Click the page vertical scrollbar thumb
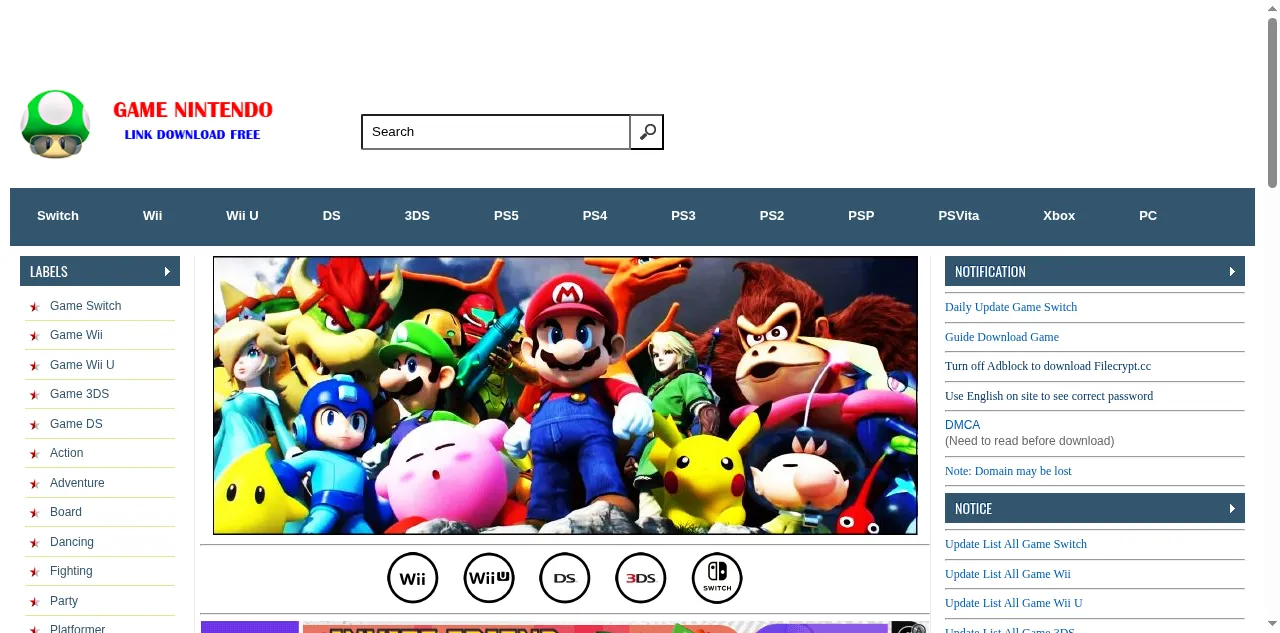The width and height of the screenshot is (1280, 633). coord(1272,102)
